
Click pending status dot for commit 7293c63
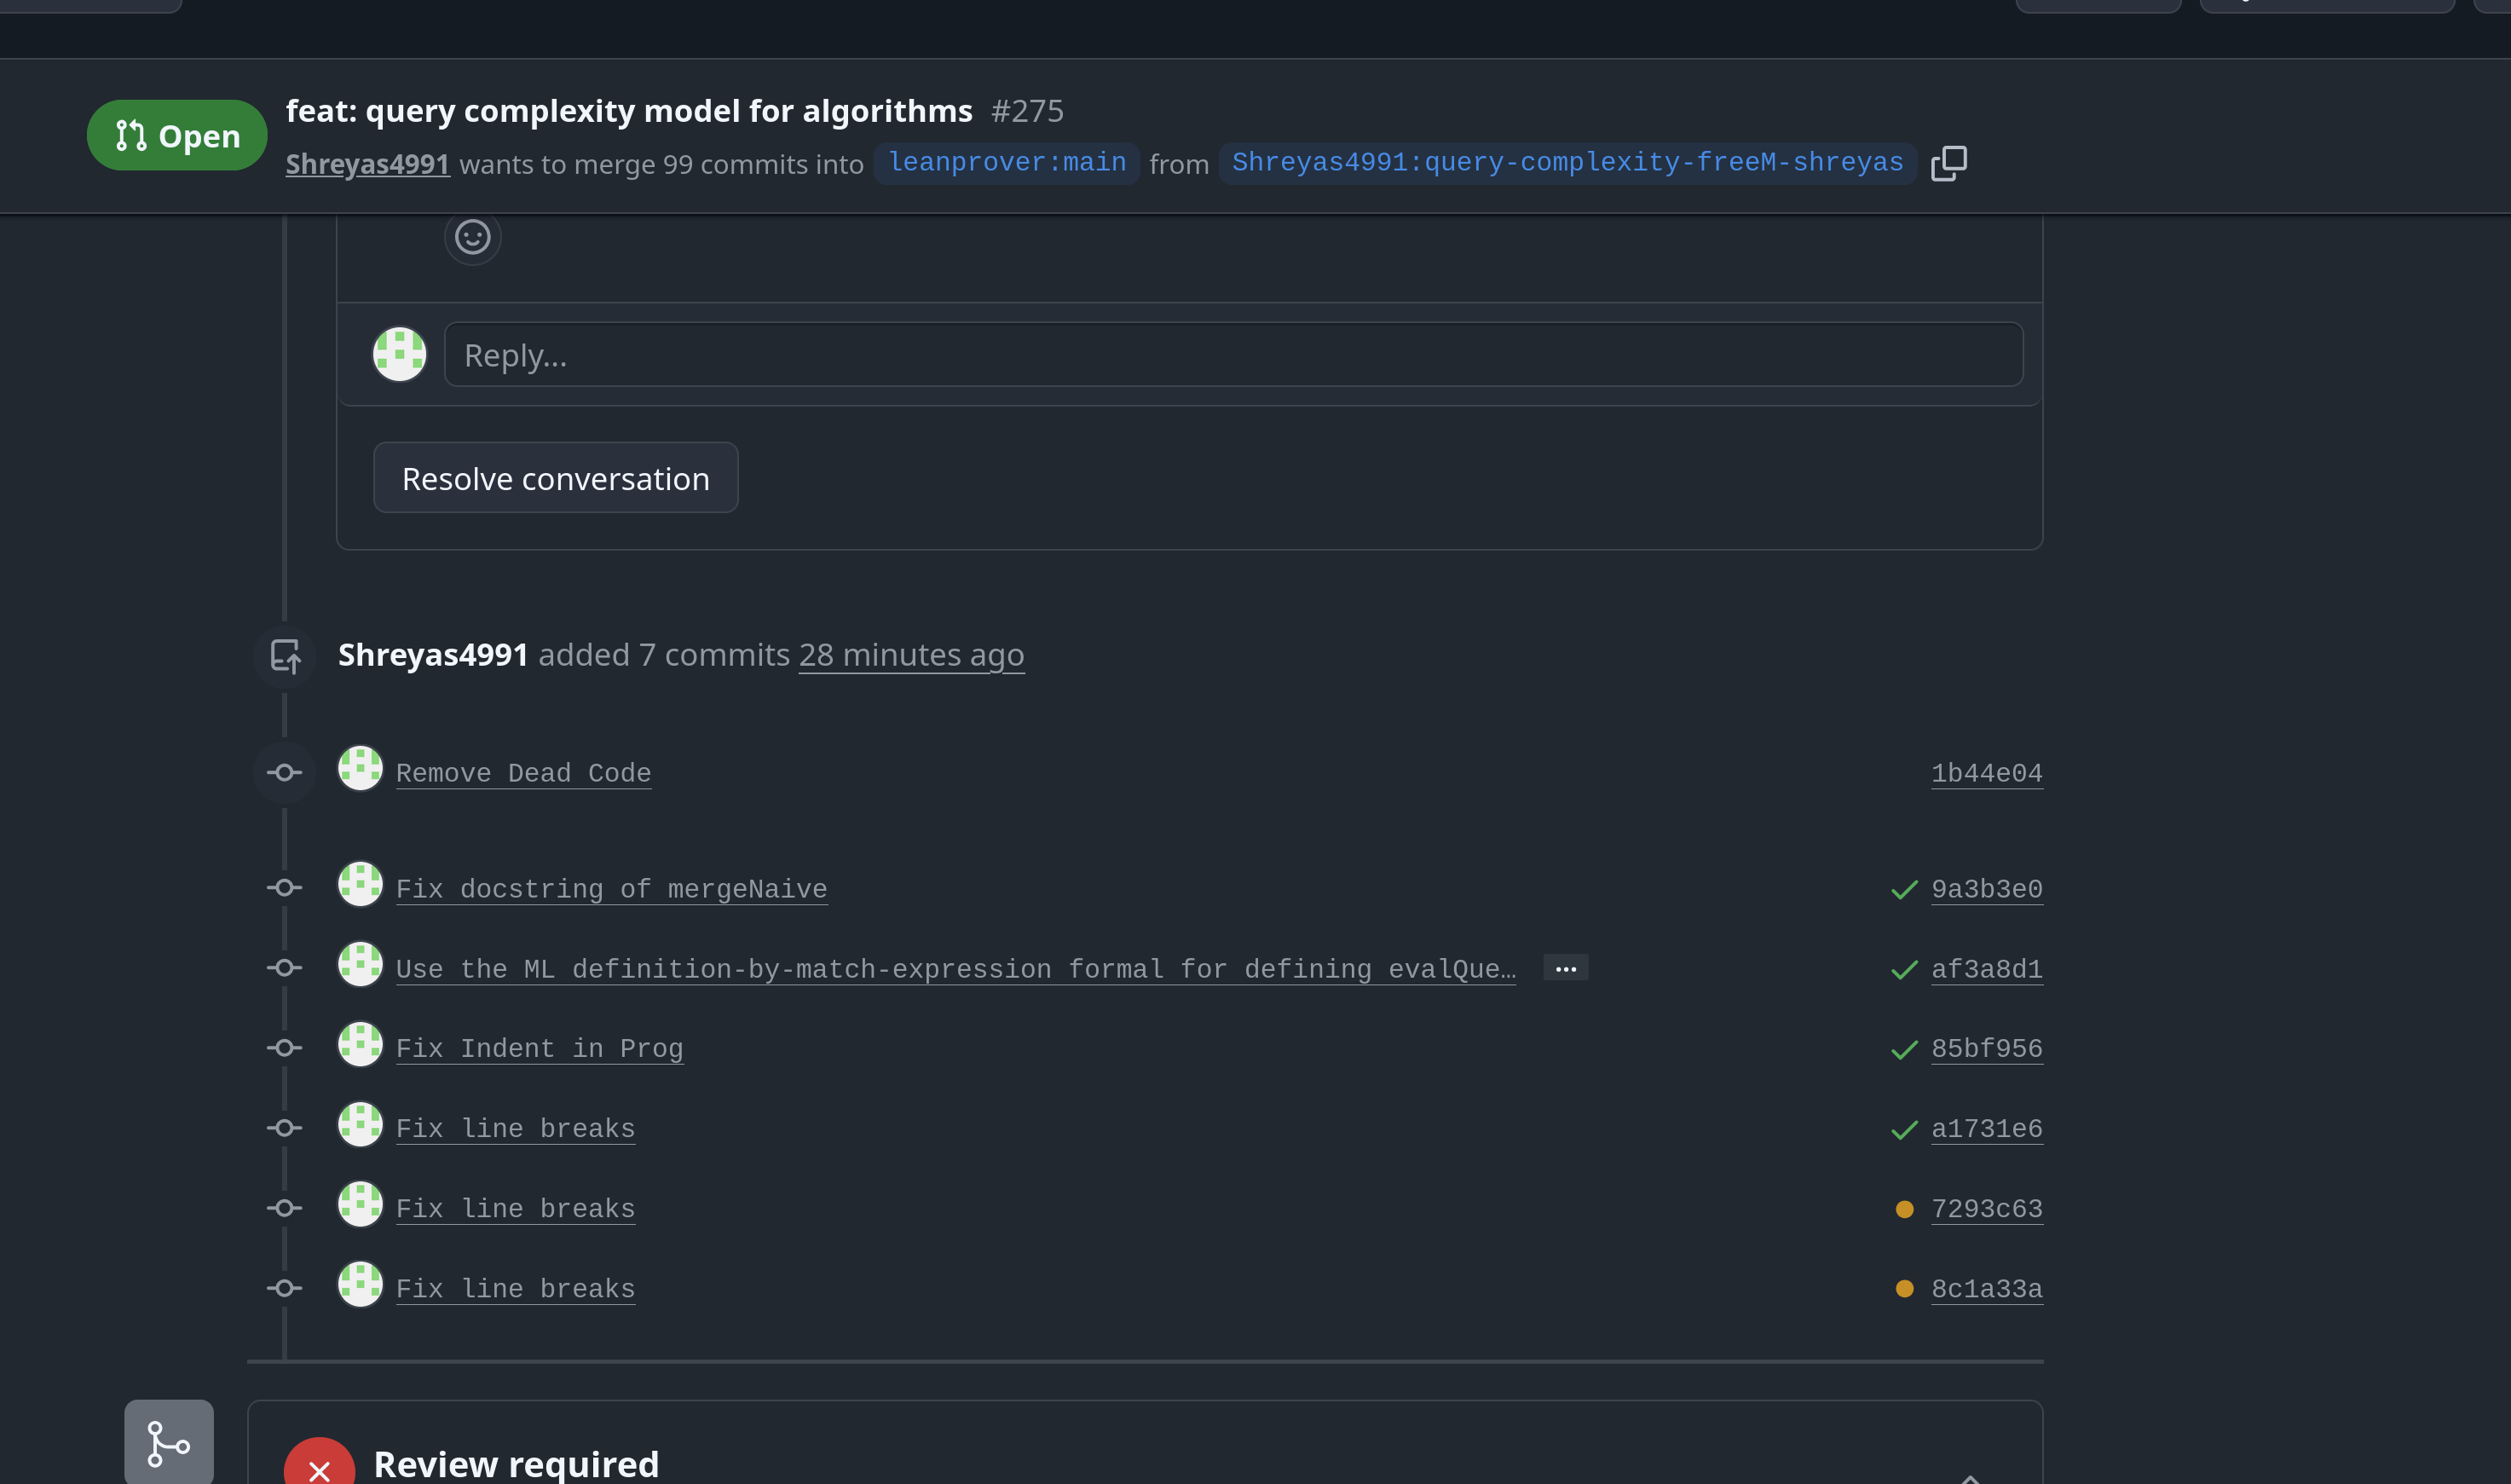pos(1904,1209)
